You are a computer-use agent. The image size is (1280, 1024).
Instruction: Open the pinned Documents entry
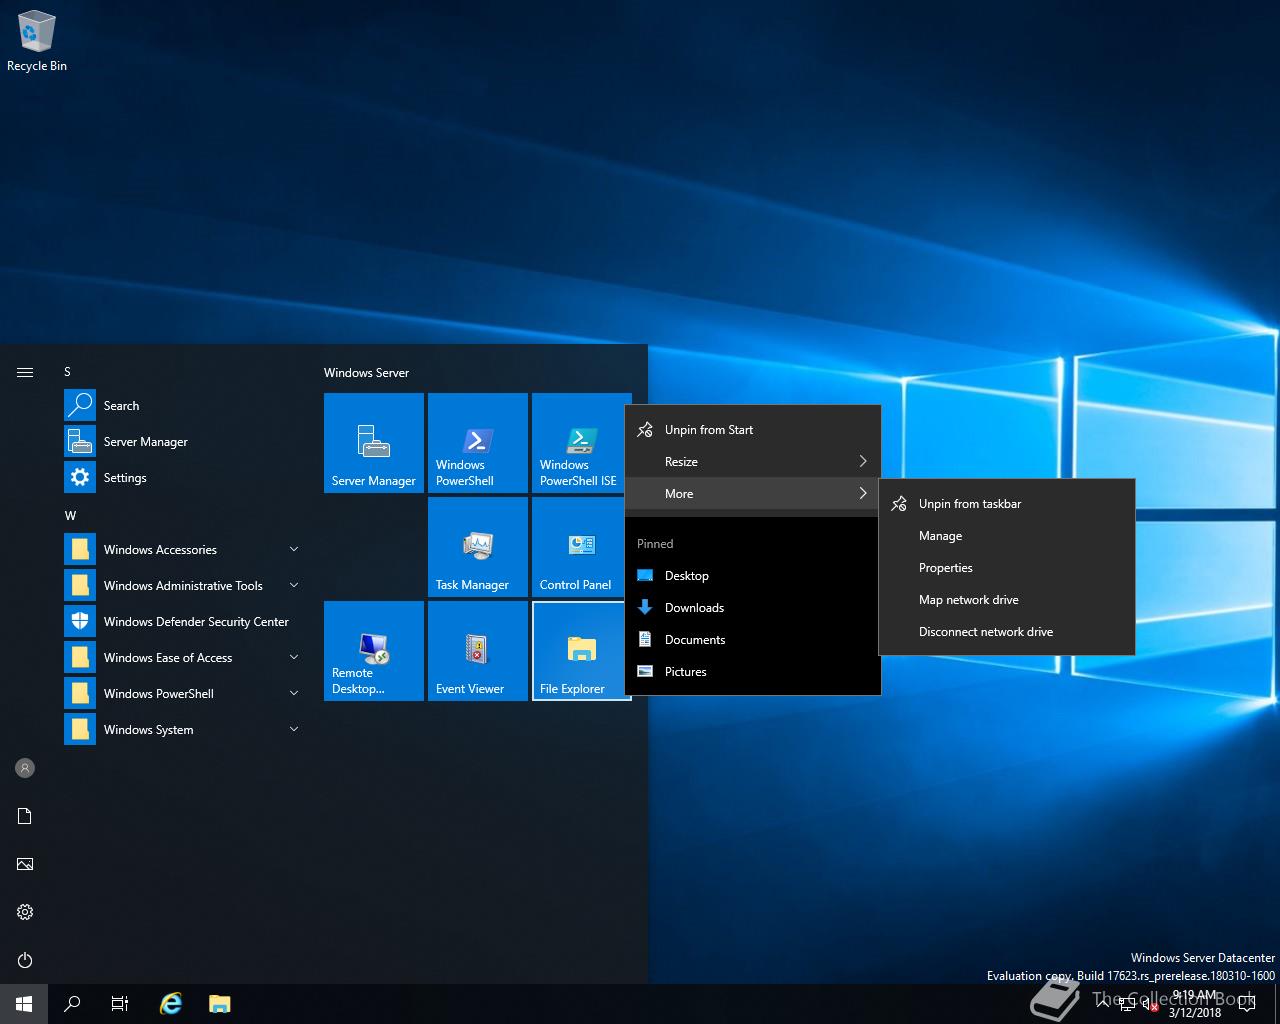pos(753,640)
